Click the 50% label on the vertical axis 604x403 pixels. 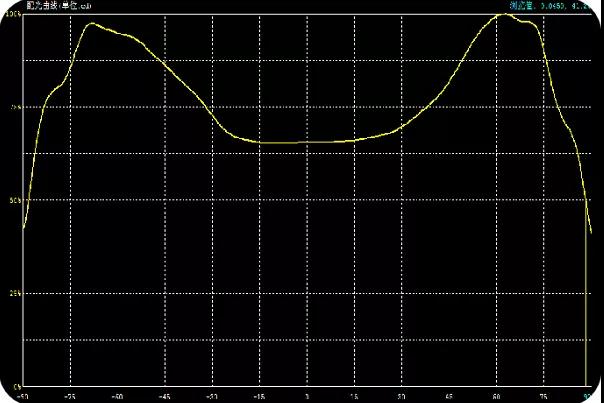point(16,200)
